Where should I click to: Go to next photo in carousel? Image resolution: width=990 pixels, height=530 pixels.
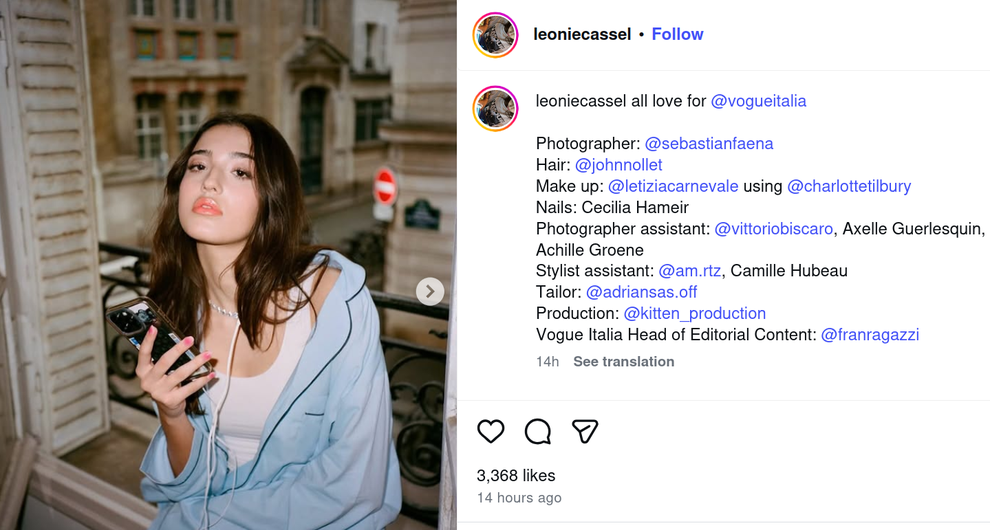[x=429, y=291]
